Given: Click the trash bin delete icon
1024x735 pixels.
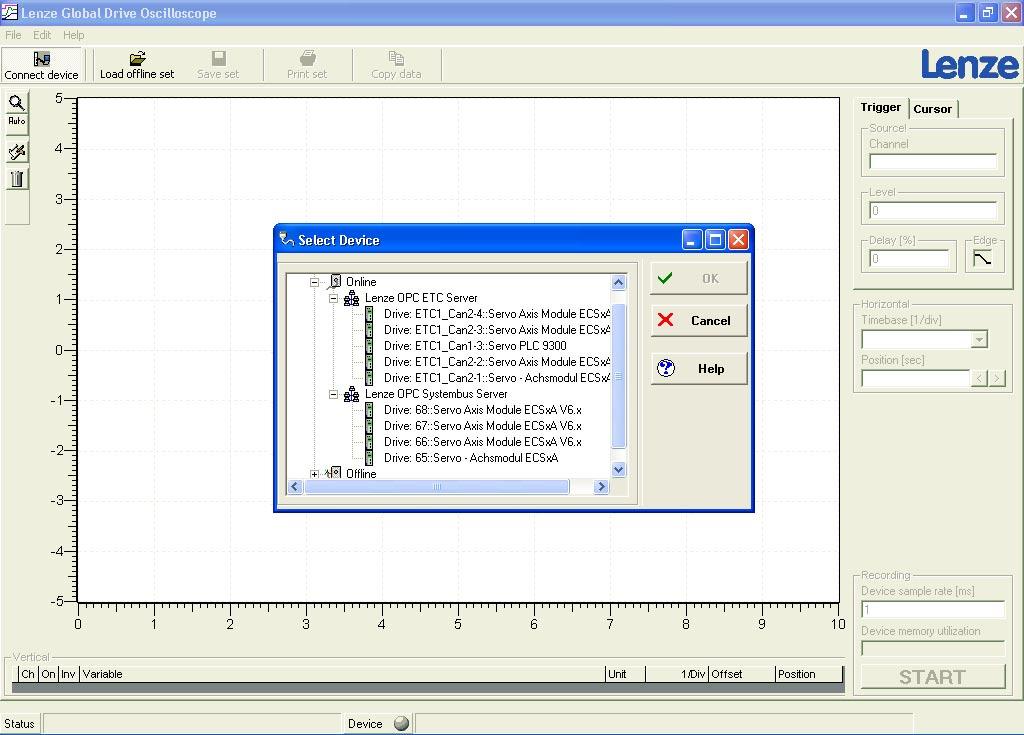Looking at the screenshot, I should click(17, 179).
